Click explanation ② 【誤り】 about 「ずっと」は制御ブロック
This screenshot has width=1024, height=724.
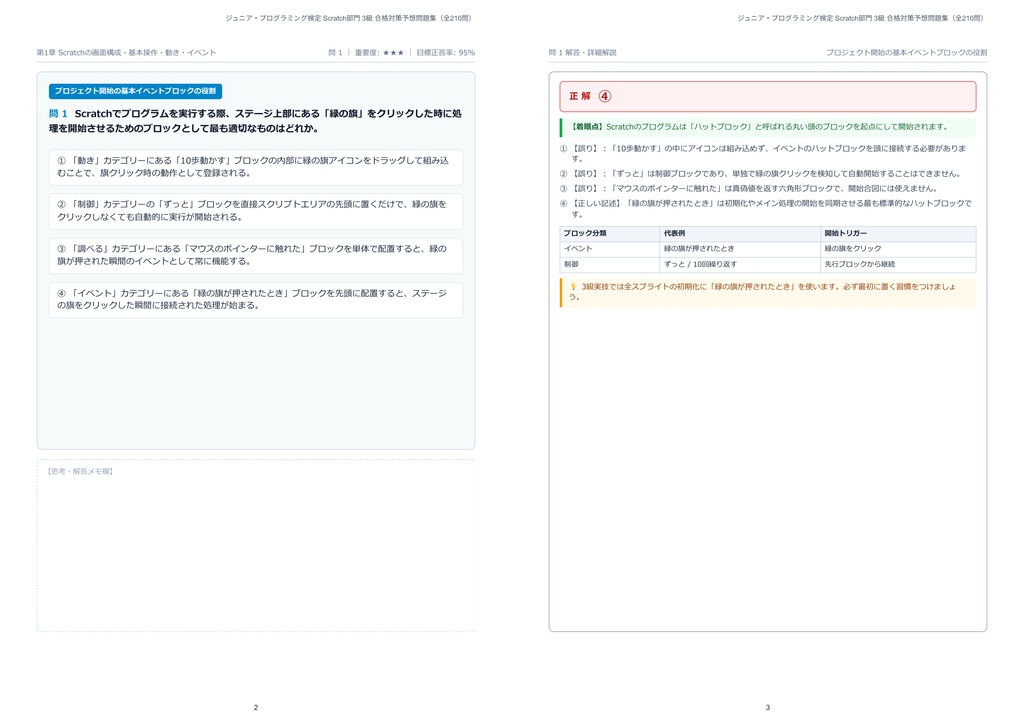(760, 174)
